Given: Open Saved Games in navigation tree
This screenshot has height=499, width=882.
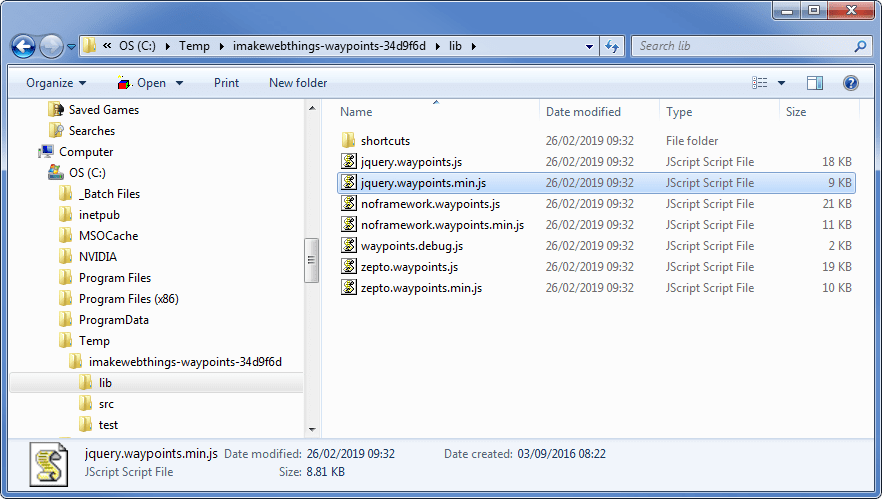Looking at the screenshot, I should pos(104,110).
